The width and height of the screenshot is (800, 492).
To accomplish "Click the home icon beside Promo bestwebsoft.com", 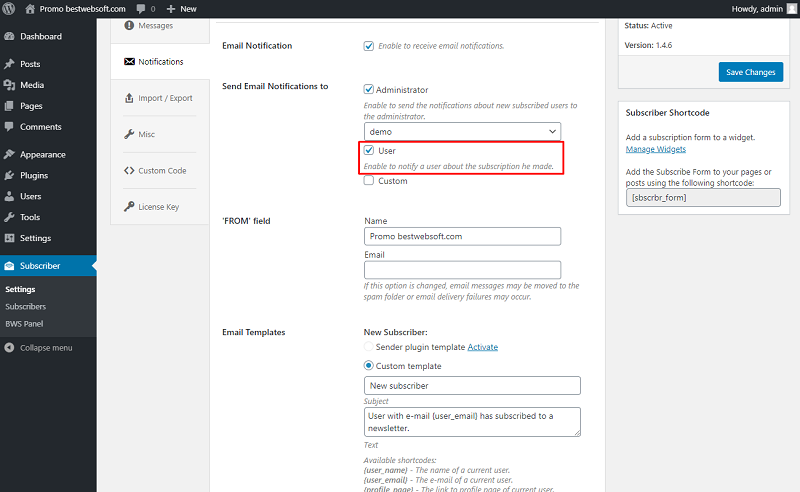I will click(30, 9).
